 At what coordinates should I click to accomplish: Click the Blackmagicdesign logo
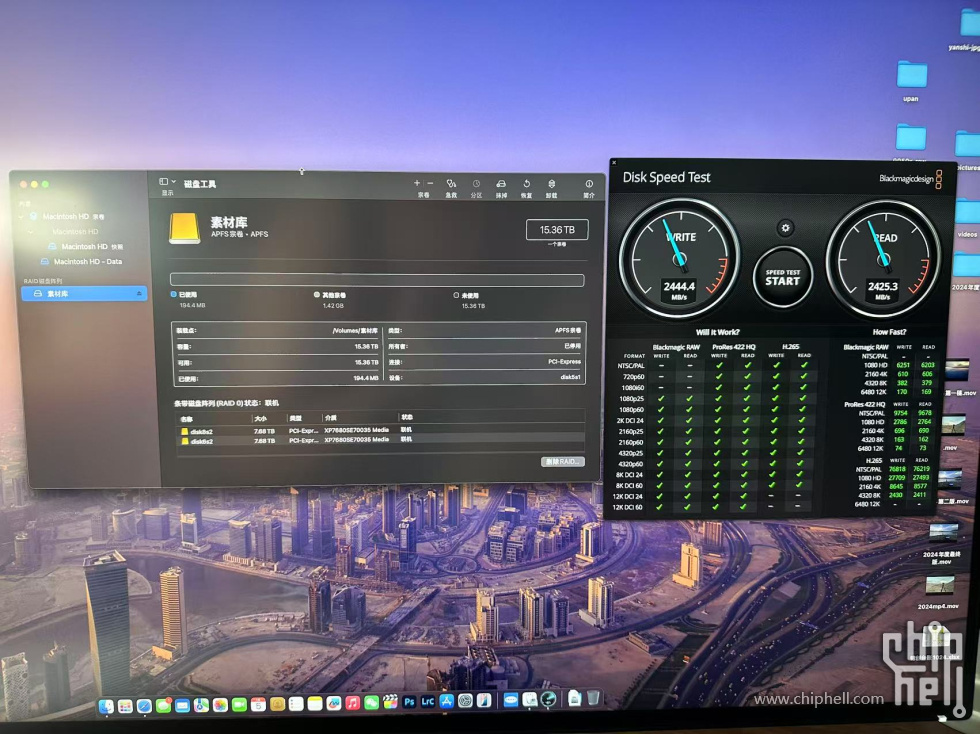point(910,178)
